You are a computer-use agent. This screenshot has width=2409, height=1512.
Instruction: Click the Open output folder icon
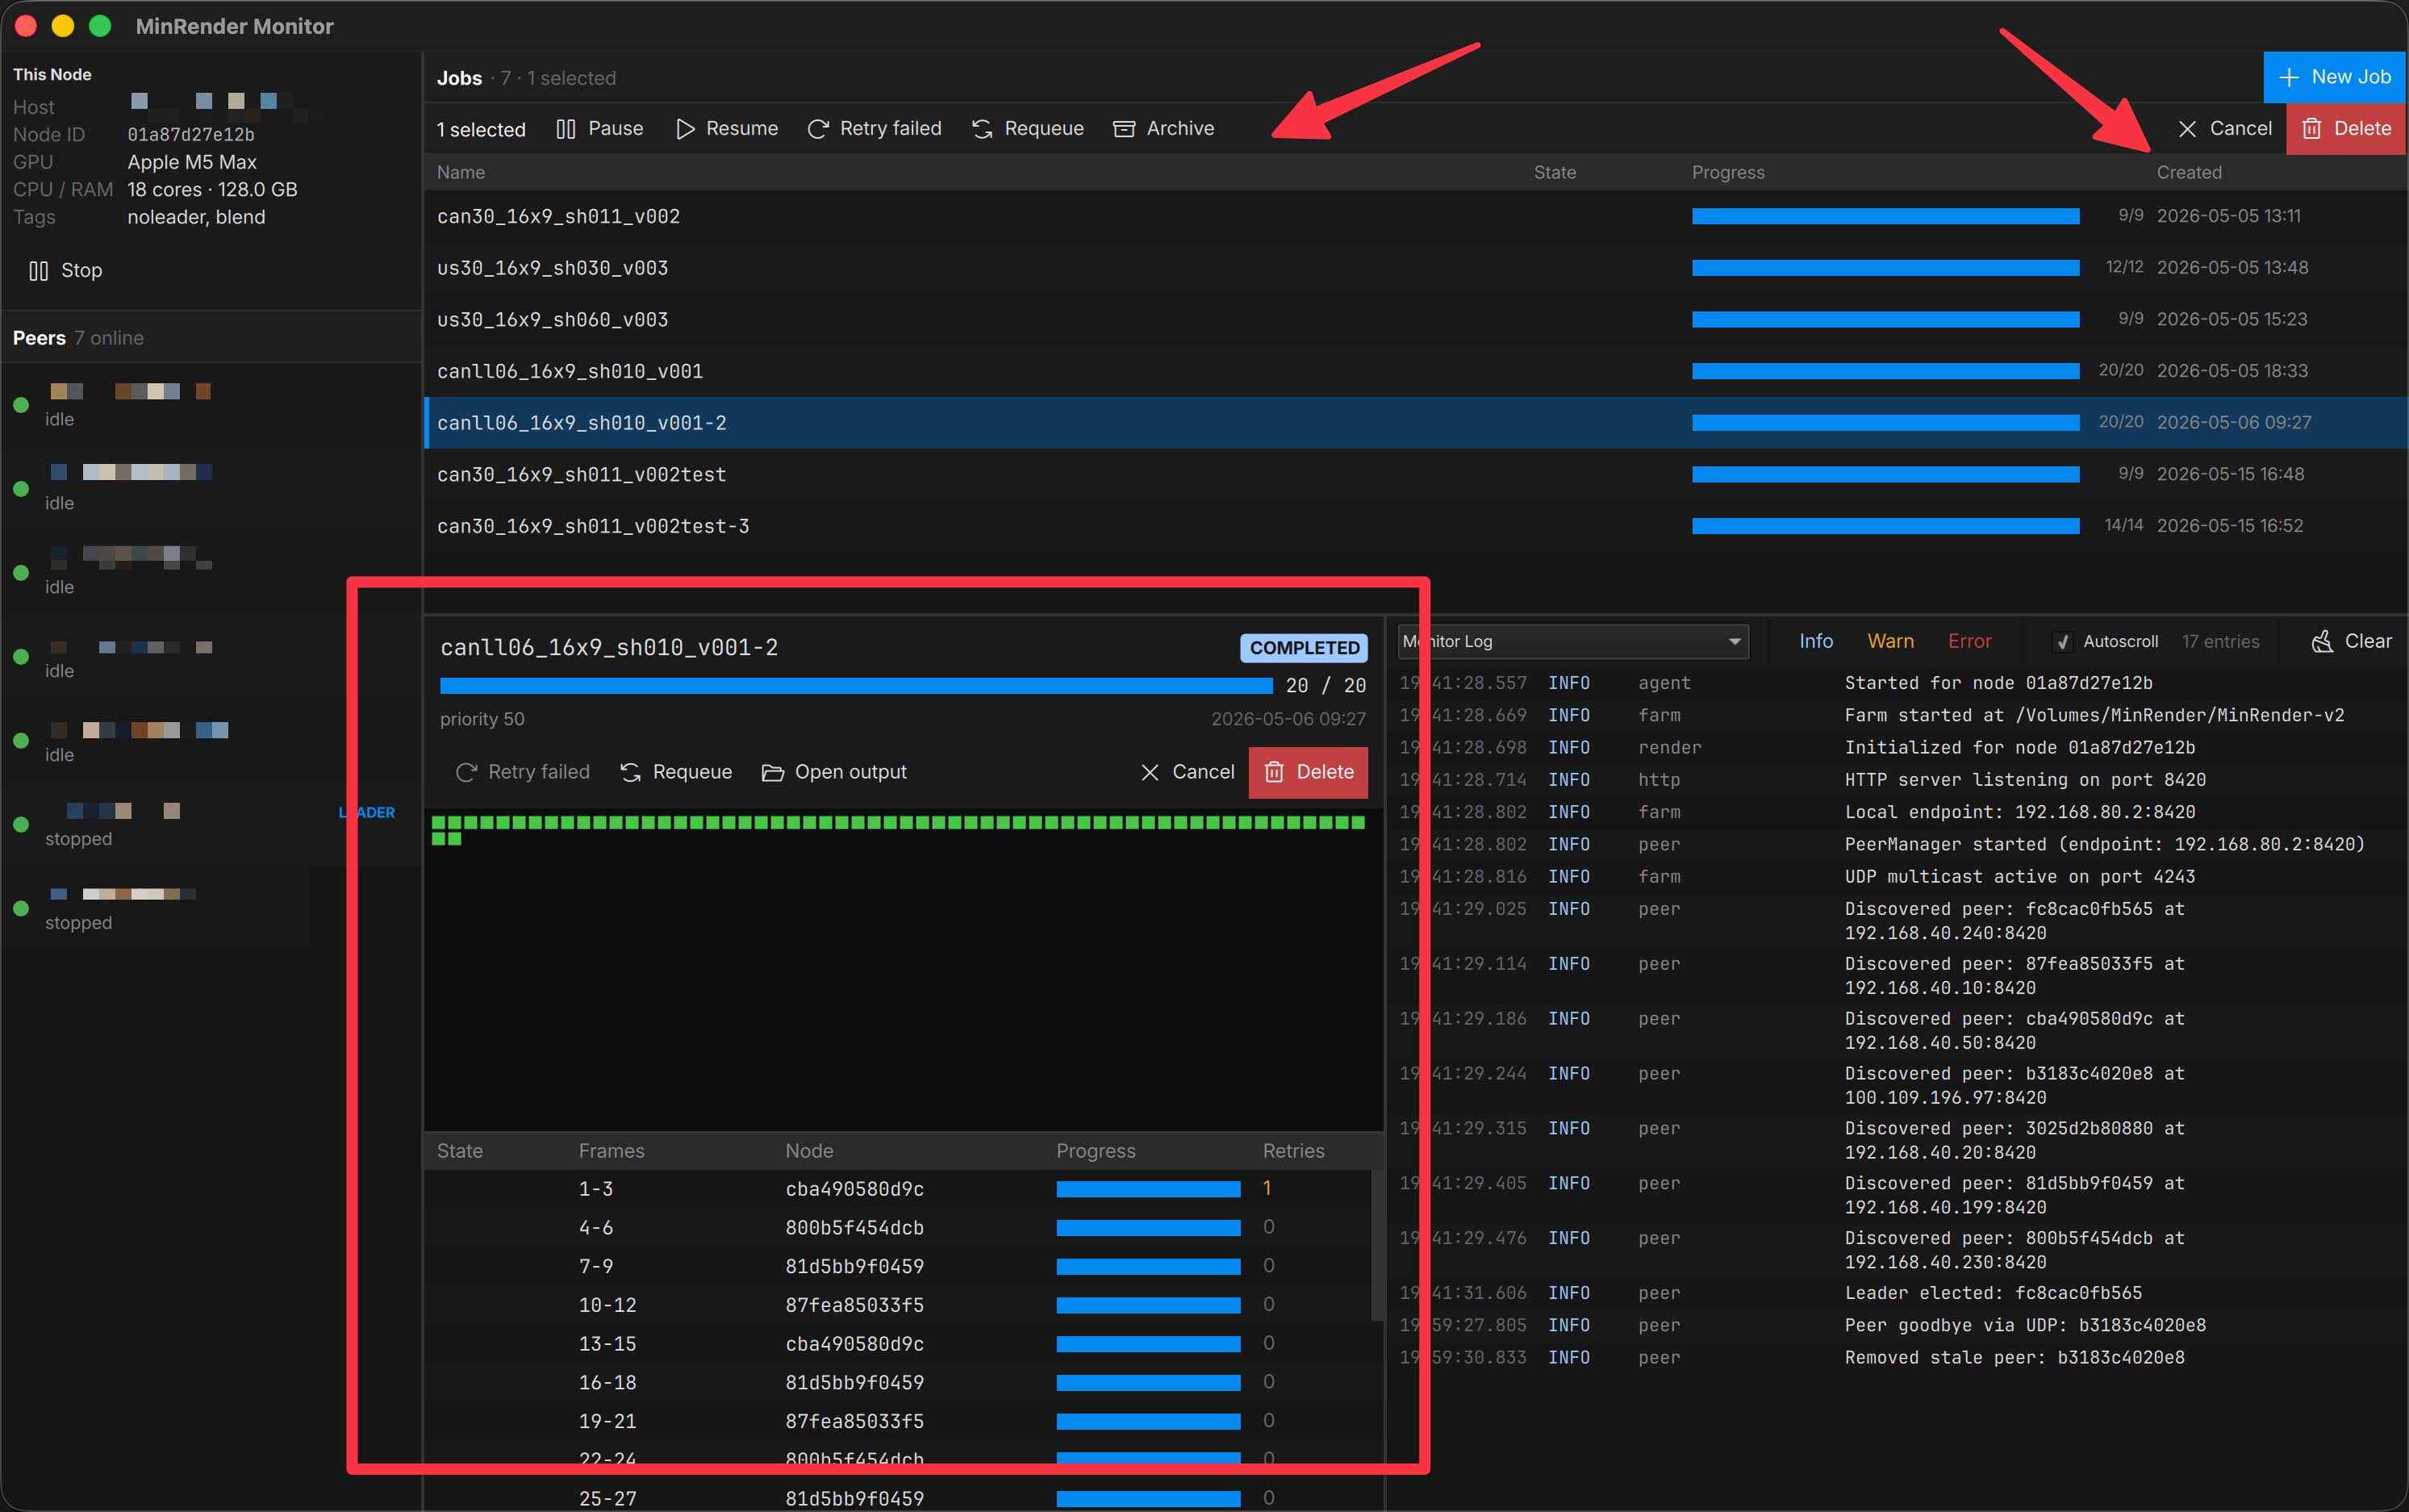pyautogui.click(x=772, y=773)
